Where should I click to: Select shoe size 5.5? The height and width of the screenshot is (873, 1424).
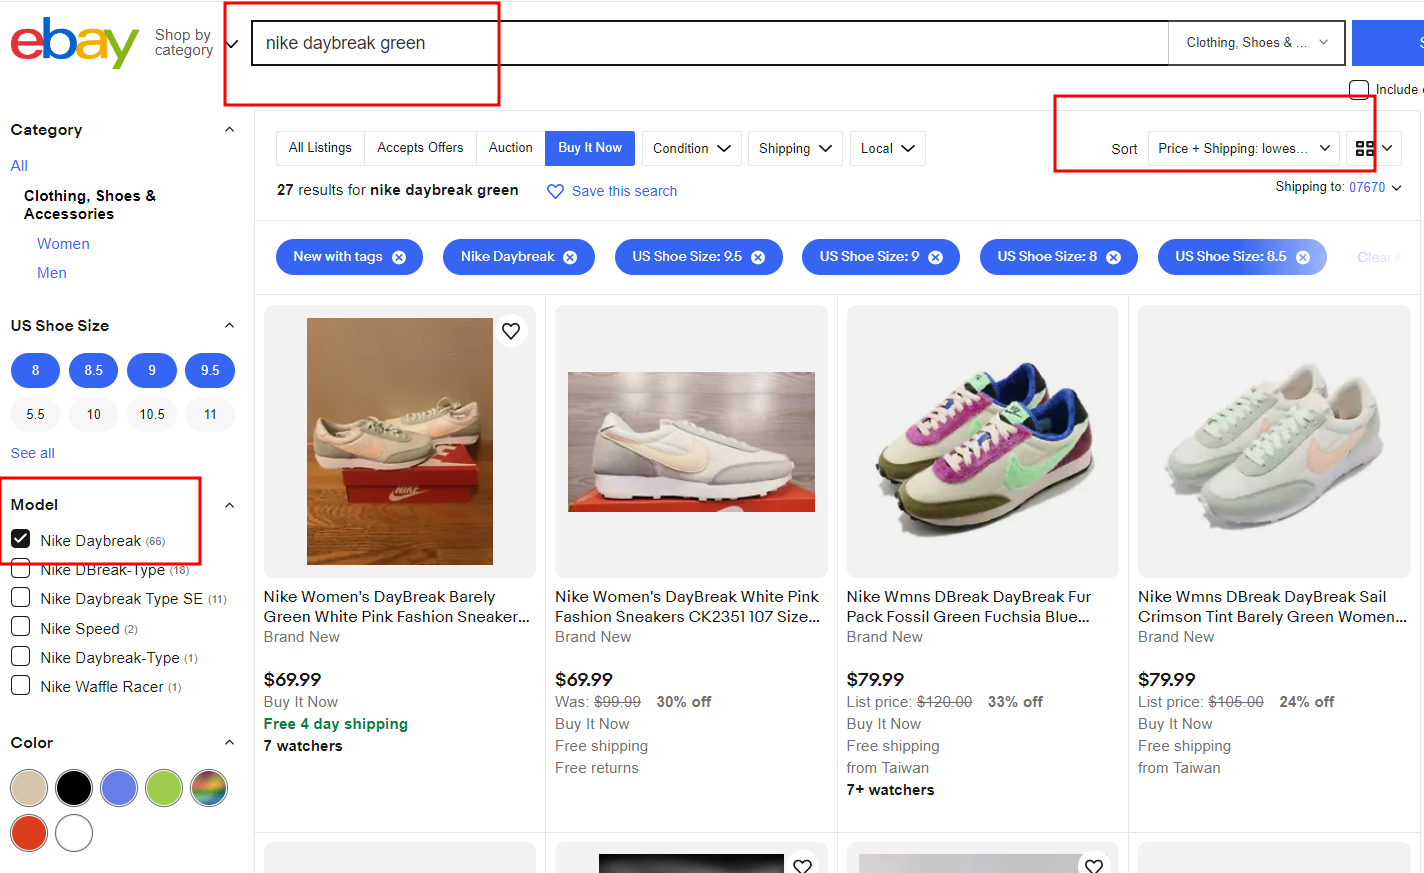tap(35, 414)
